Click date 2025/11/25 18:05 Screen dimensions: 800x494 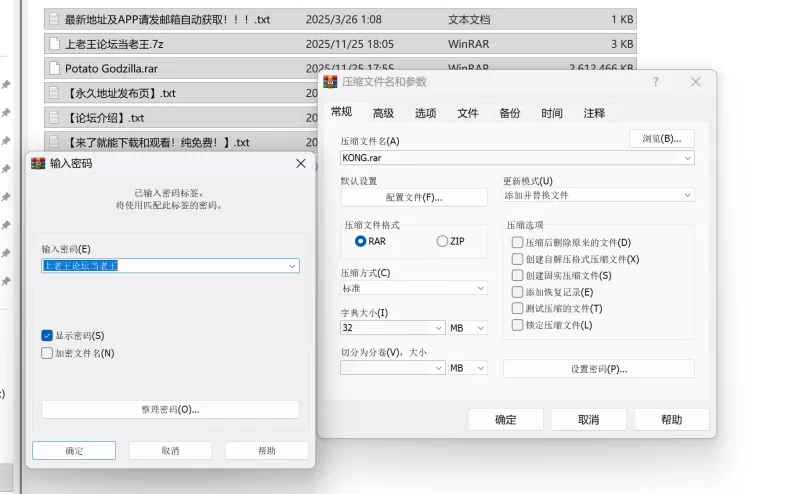click(x=349, y=44)
